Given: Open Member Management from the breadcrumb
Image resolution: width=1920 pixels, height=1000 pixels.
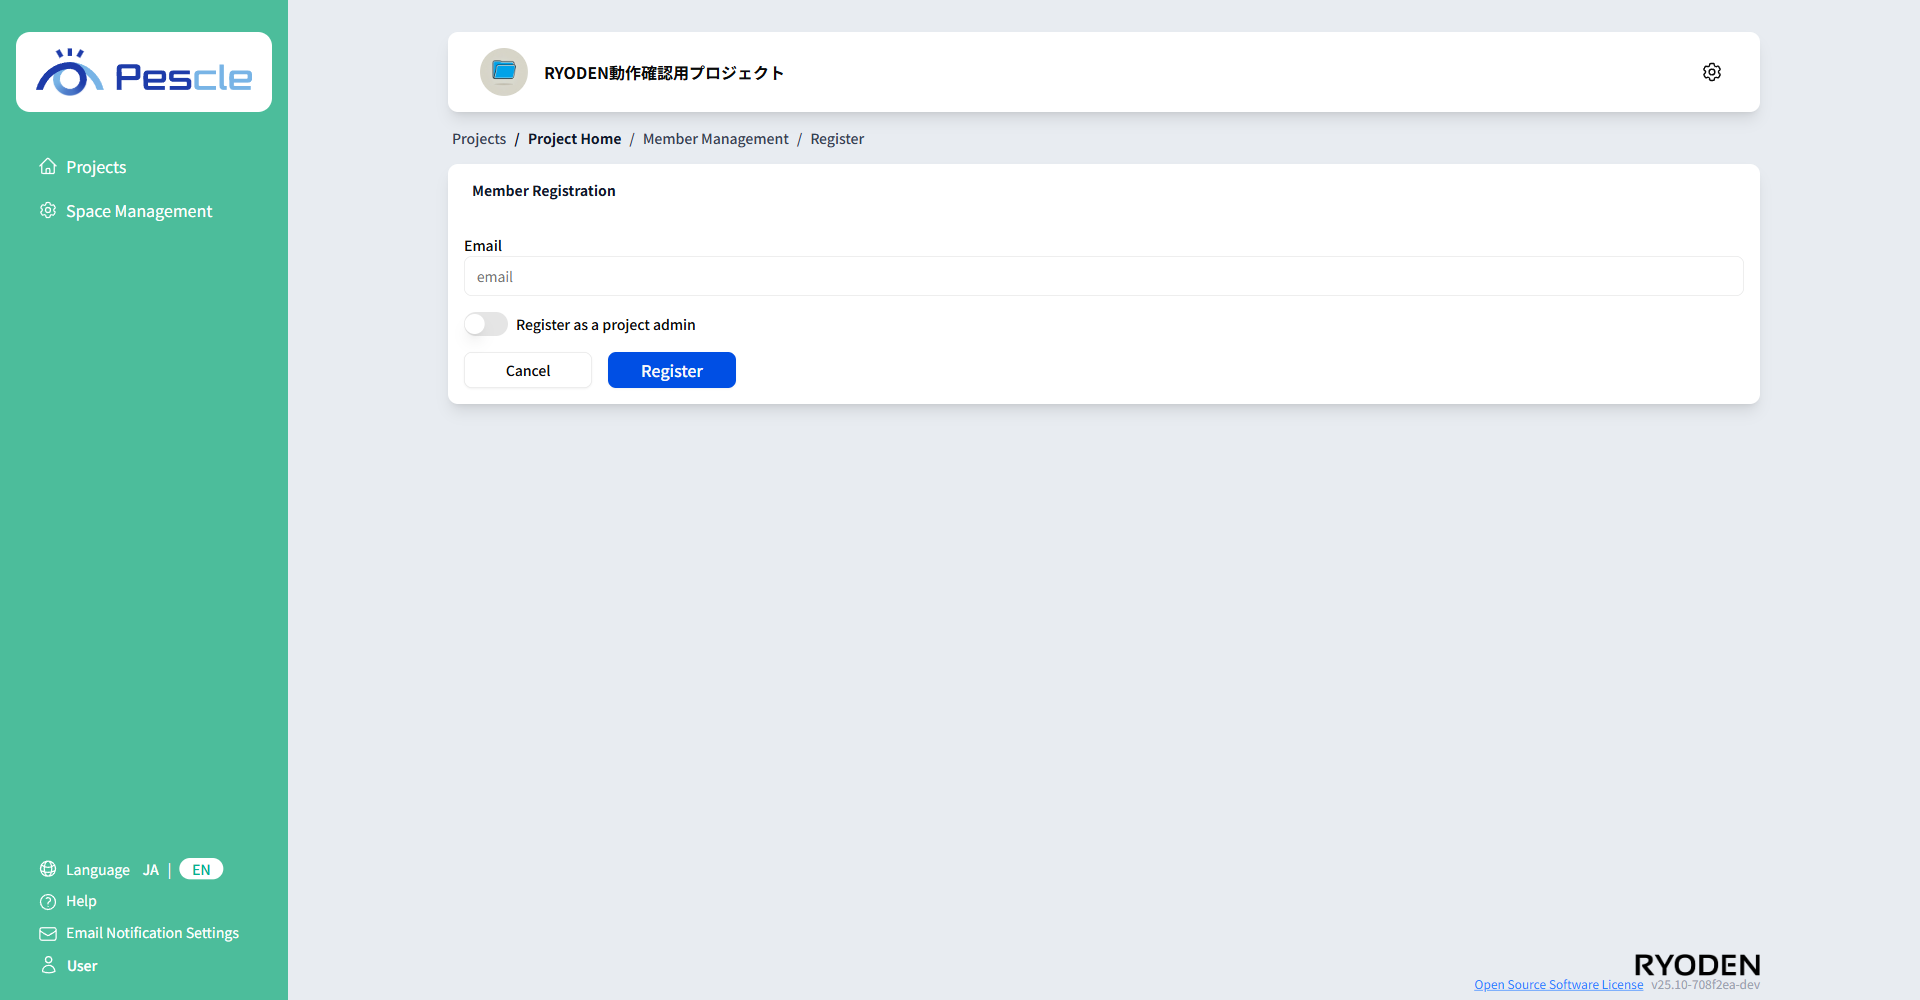Looking at the screenshot, I should pos(715,138).
